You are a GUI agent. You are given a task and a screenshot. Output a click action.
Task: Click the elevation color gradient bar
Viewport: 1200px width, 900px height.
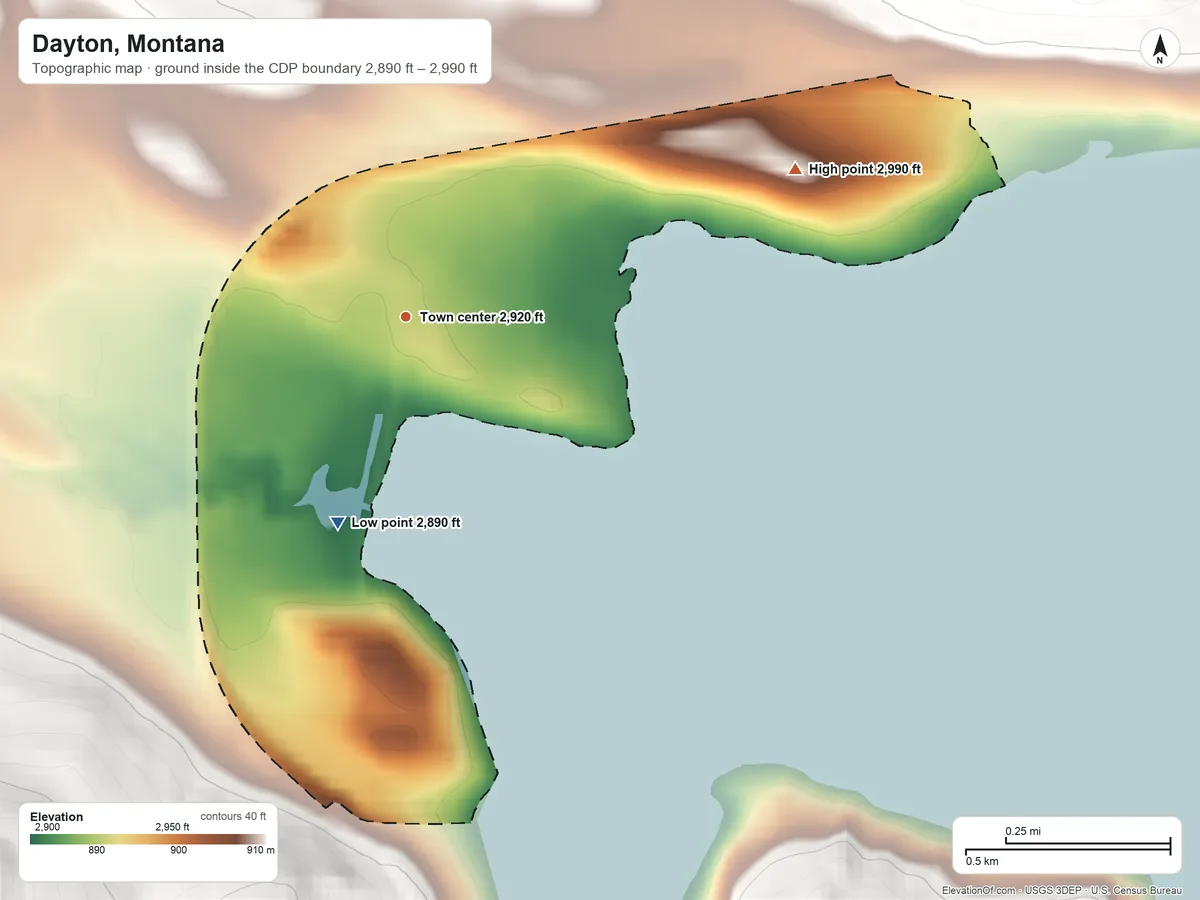point(148,838)
